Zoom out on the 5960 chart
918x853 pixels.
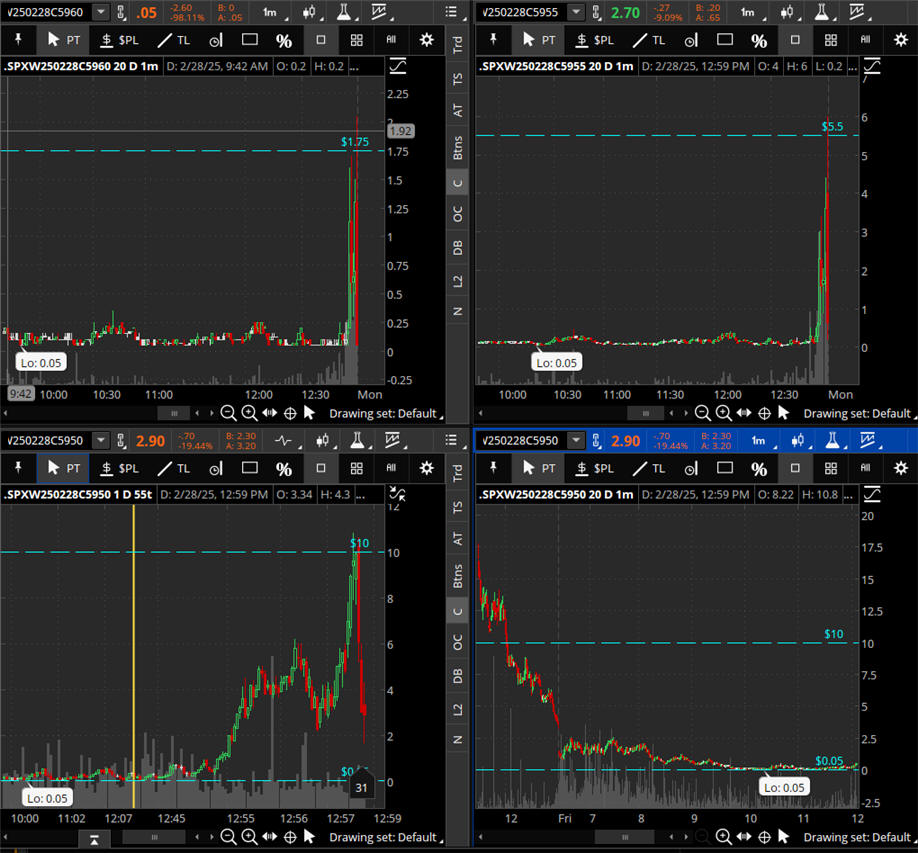tap(228, 413)
